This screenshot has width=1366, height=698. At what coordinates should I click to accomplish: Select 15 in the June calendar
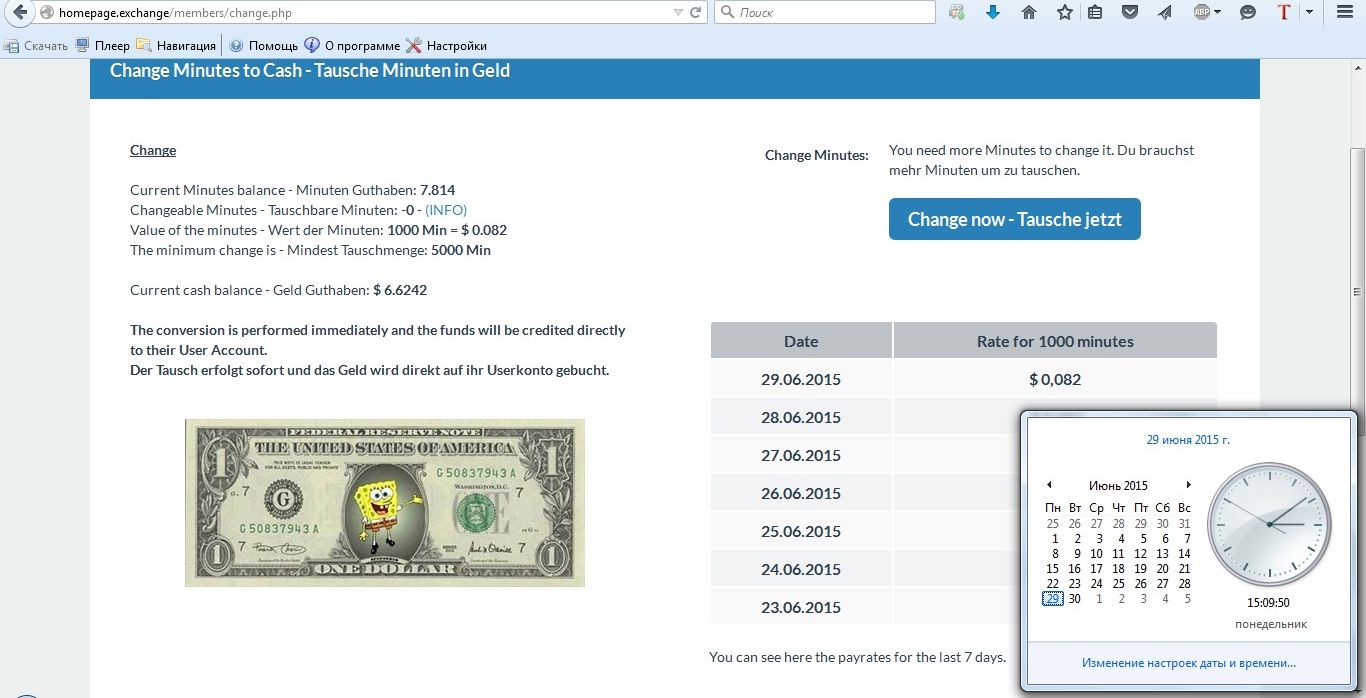coord(1053,569)
